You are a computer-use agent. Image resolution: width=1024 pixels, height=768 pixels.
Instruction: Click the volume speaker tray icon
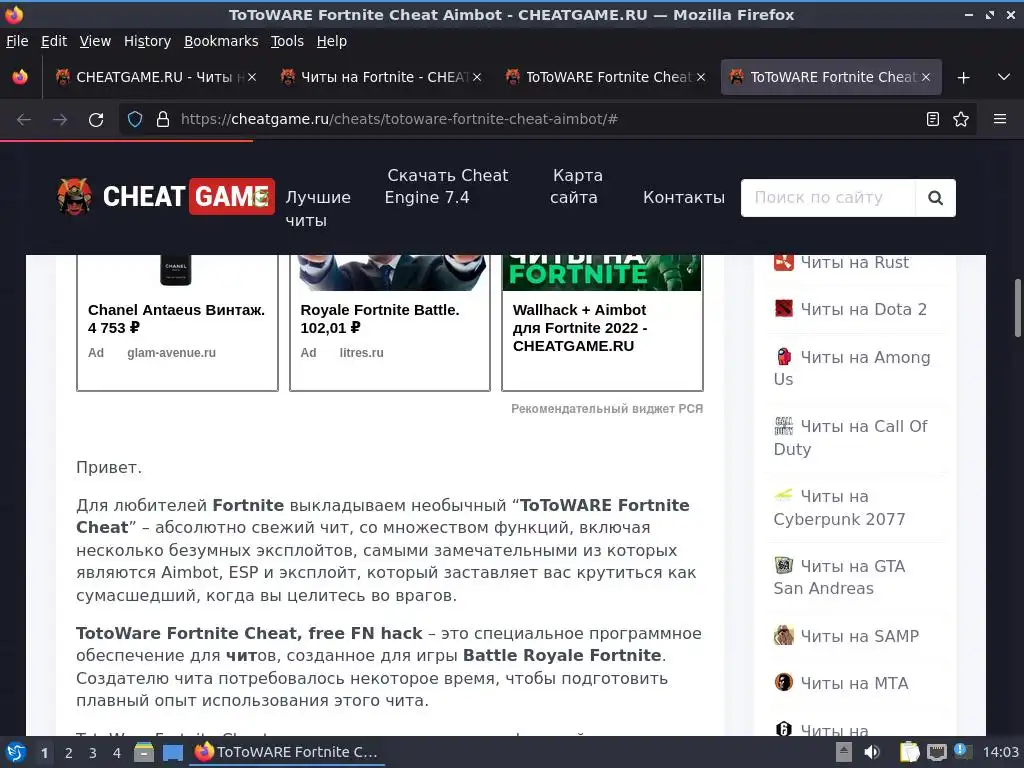(x=872, y=752)
